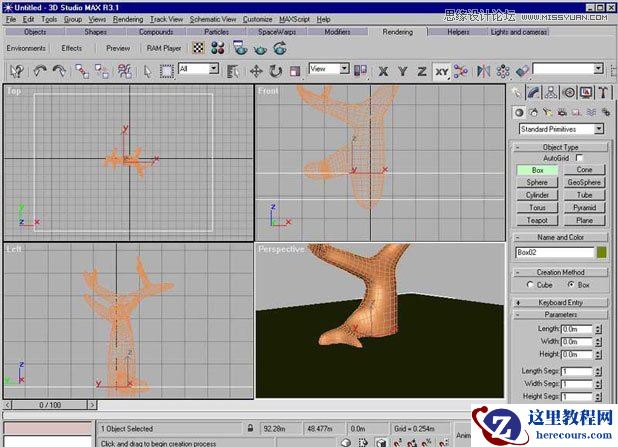The height and width of the screenshot is (447, 618).
Task: Choose the Select Object arrow tool
Action: [148, 72]
